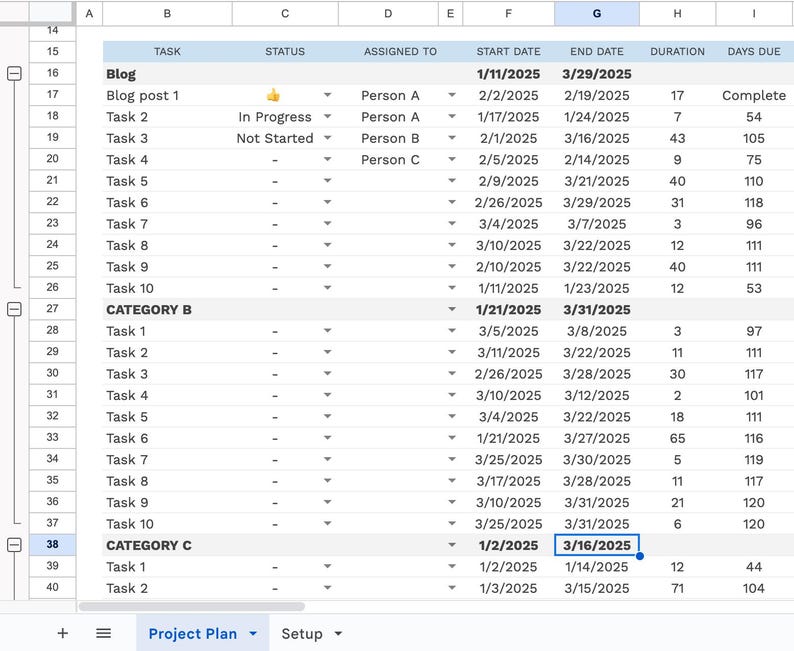Click the END DATE heading cell

click(597, 52)
